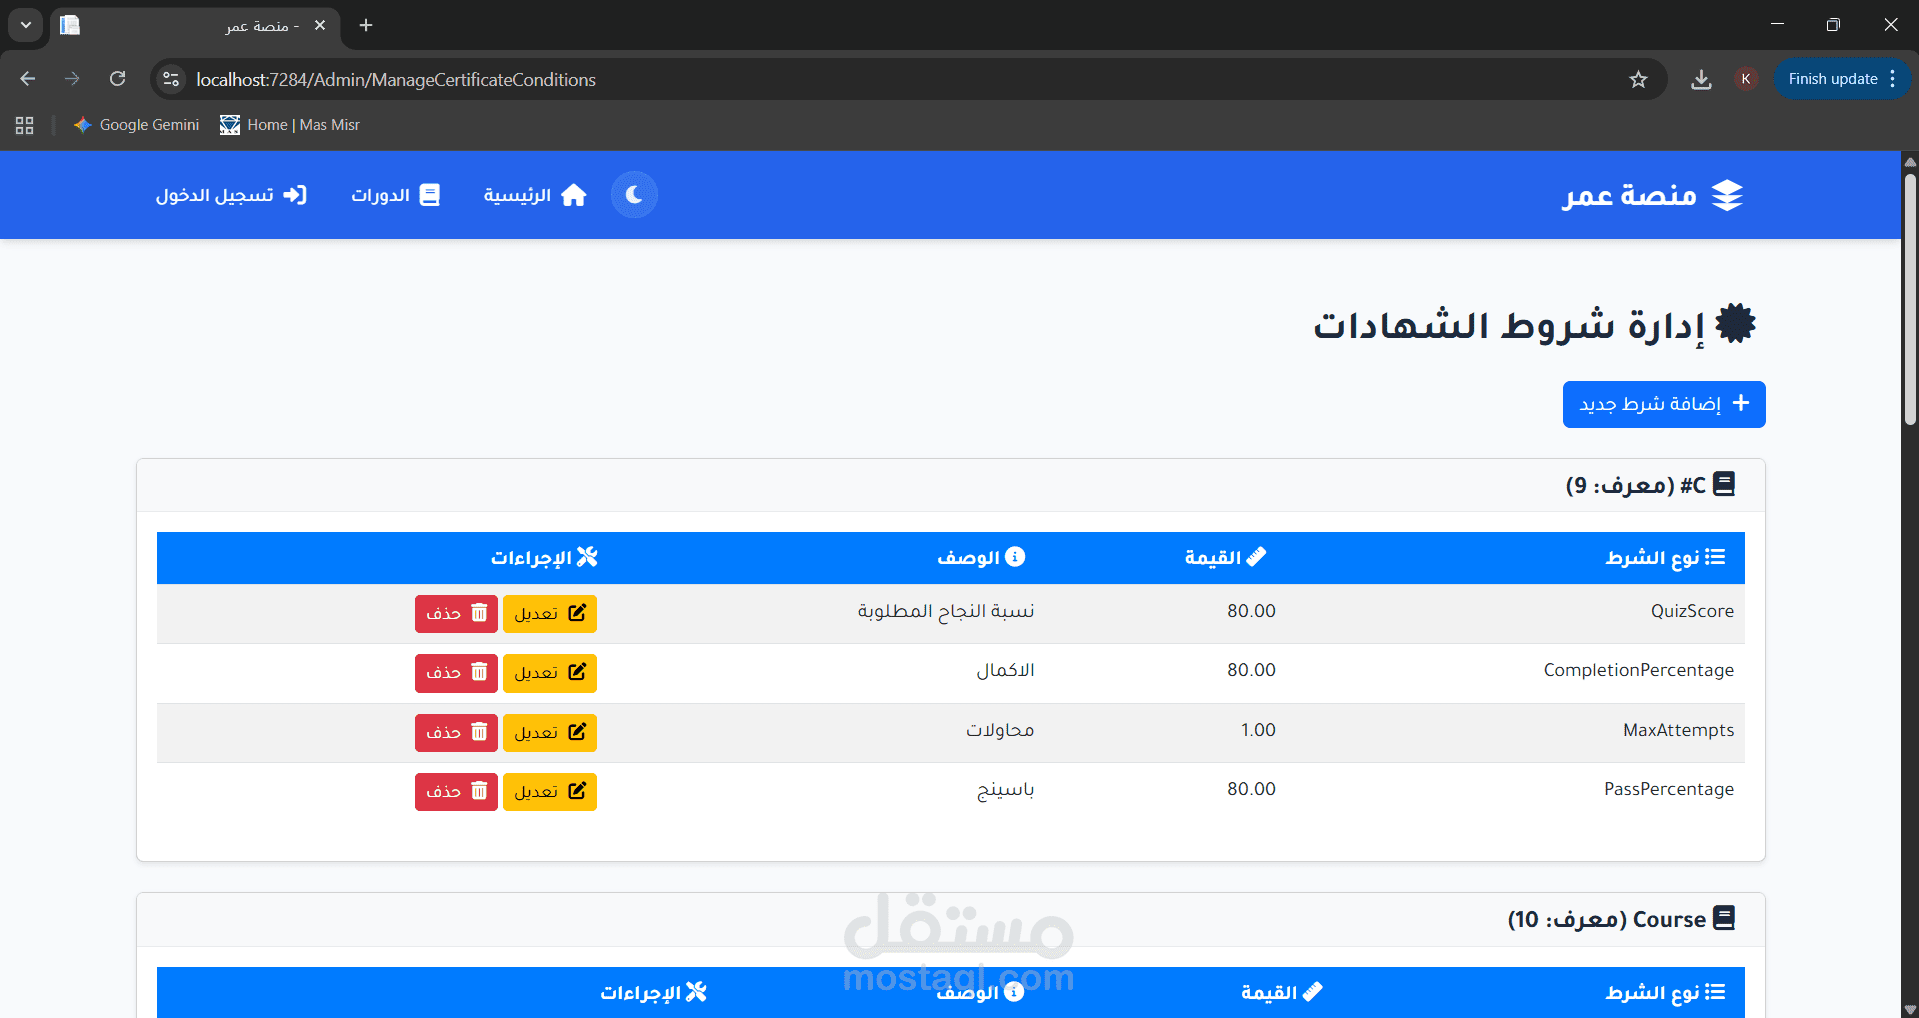
Task: Click the info icon in the C# table's الوصف header
Action: 1015,557
